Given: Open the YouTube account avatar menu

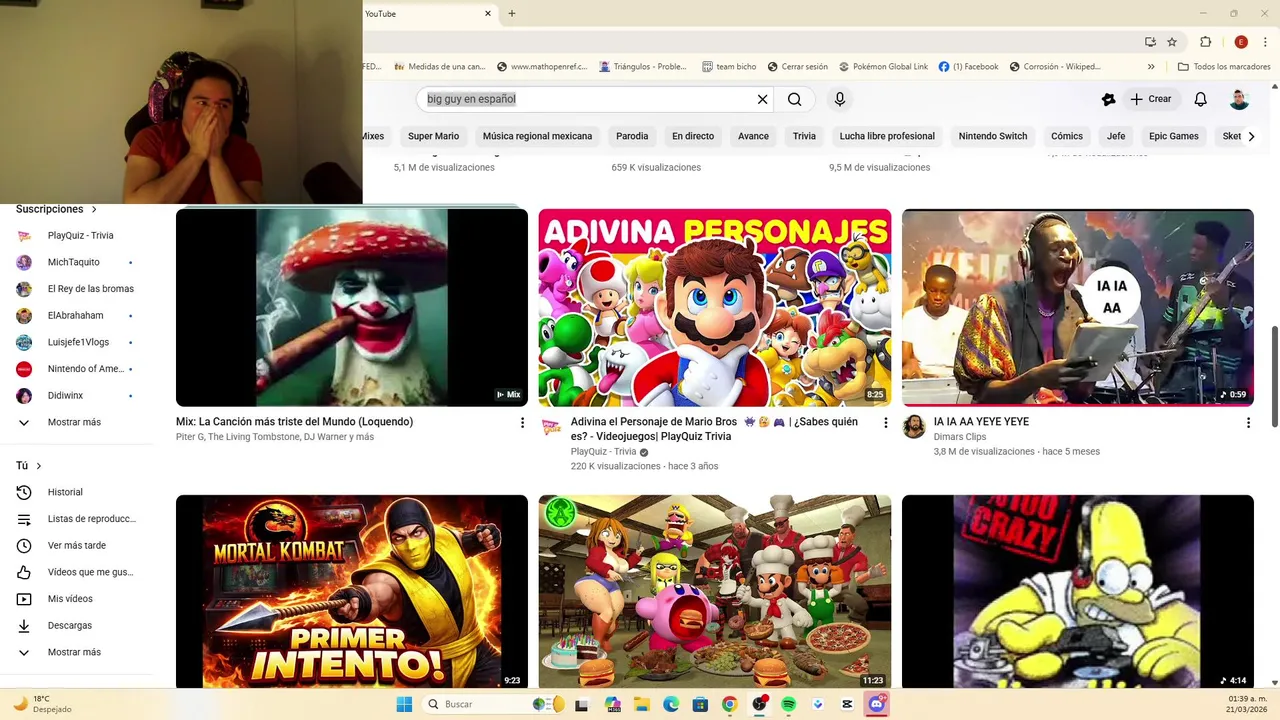Looking at the screenshot, I should [x=1239, y=99].
